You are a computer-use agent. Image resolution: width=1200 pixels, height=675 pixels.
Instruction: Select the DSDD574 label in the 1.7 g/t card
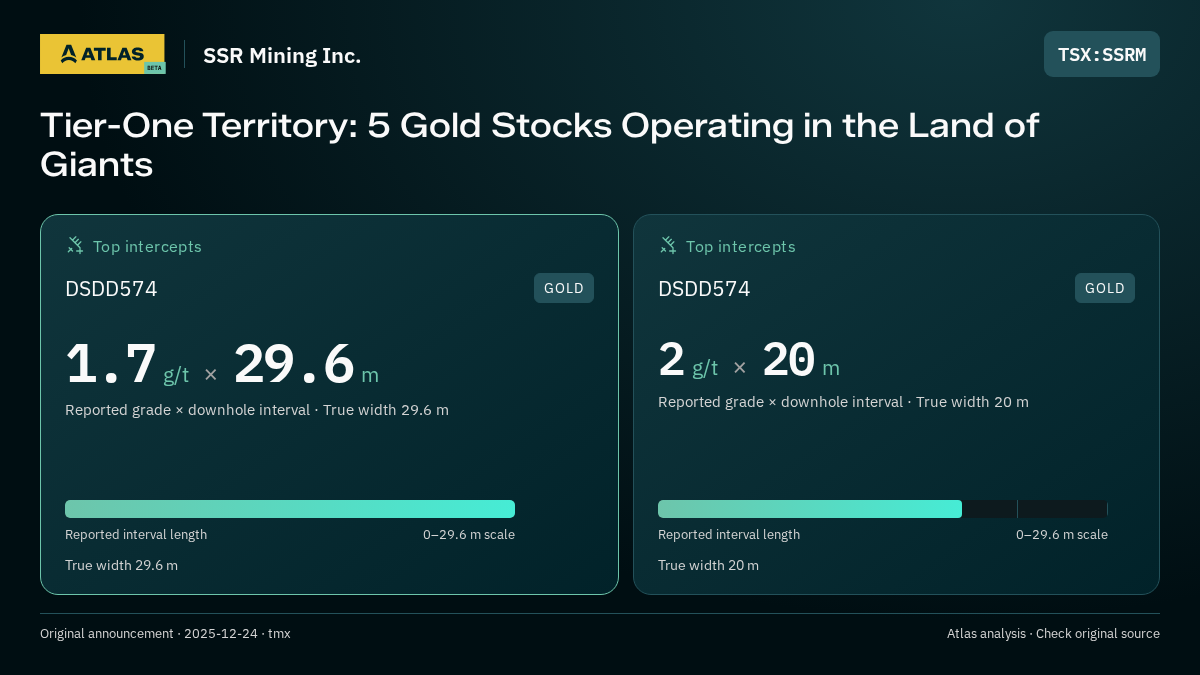click(x=111, y=289)
